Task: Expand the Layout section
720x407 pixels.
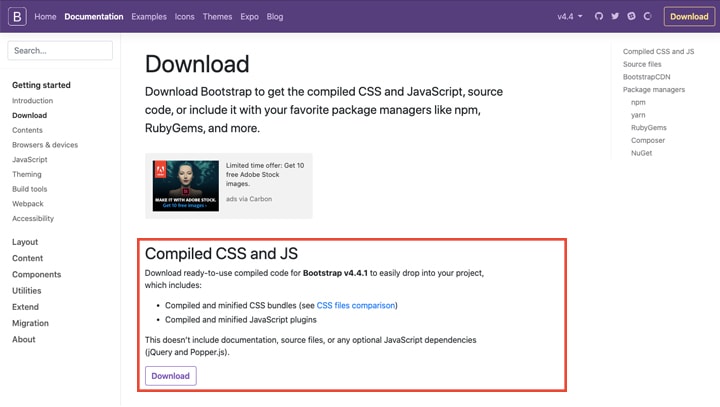Action: click(25, 242)
